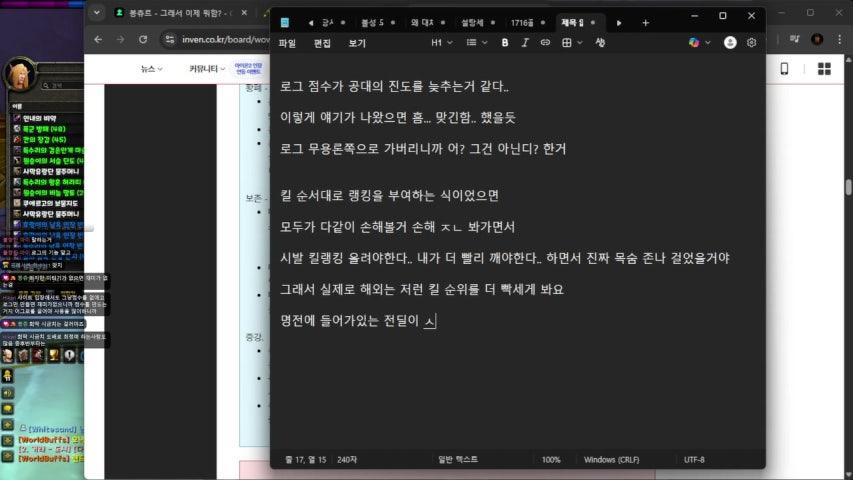Expand the H1 heading dropdown
Image resolution: width=853 pixels, height=480 pixels.
pos(441,43)
